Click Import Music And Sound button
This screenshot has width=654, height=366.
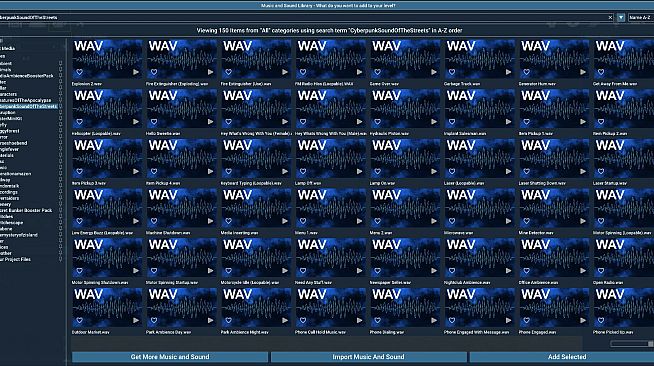[x=368, y=357]
